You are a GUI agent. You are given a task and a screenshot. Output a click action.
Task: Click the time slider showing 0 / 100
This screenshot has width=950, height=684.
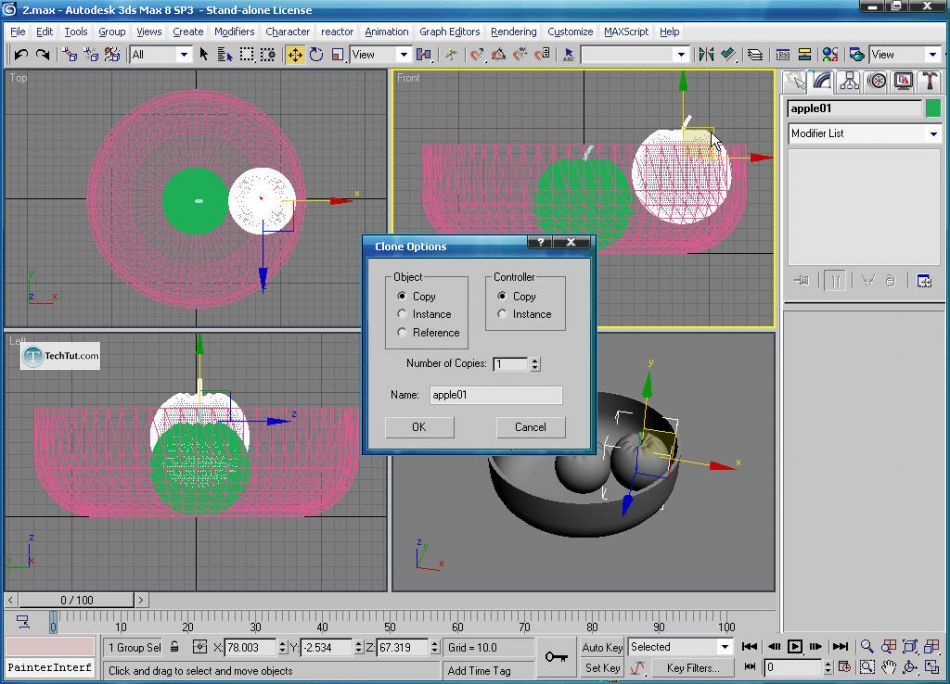76,600
